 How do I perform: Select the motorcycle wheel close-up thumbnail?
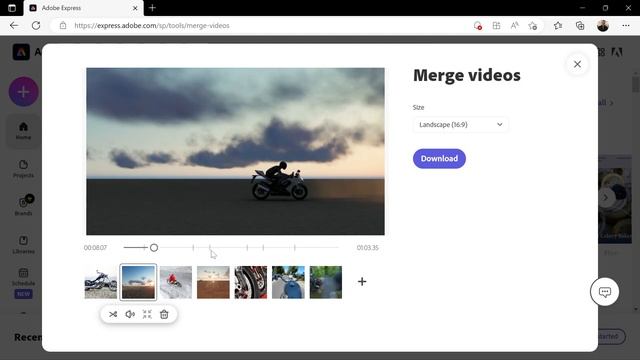(251, 282)
